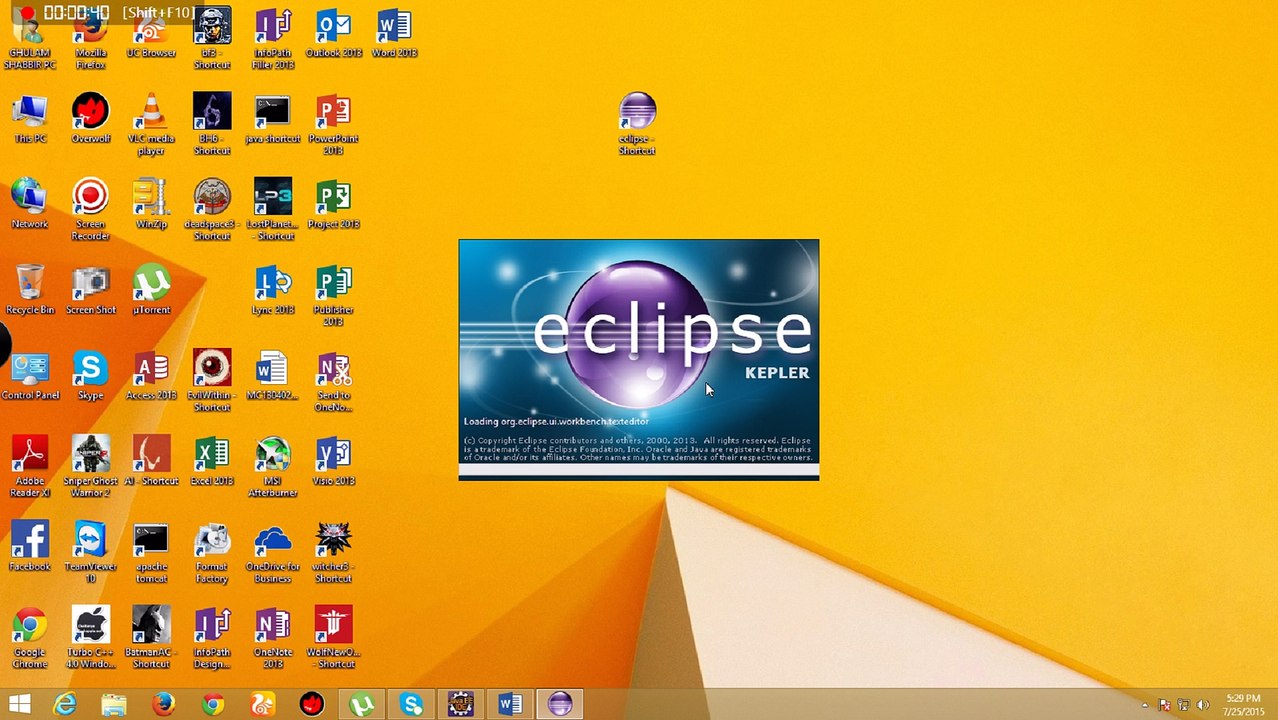Select the Screen Shot desktop icon
The image size is (1278, 720).
(90, 290)
